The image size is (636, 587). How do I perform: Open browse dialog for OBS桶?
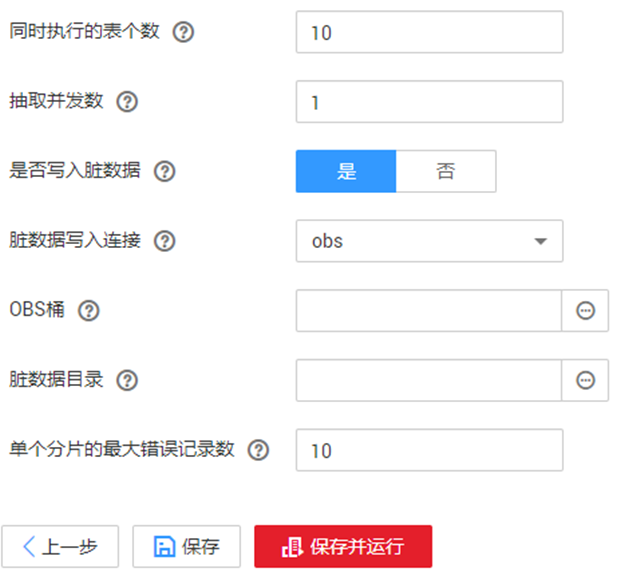586,311
